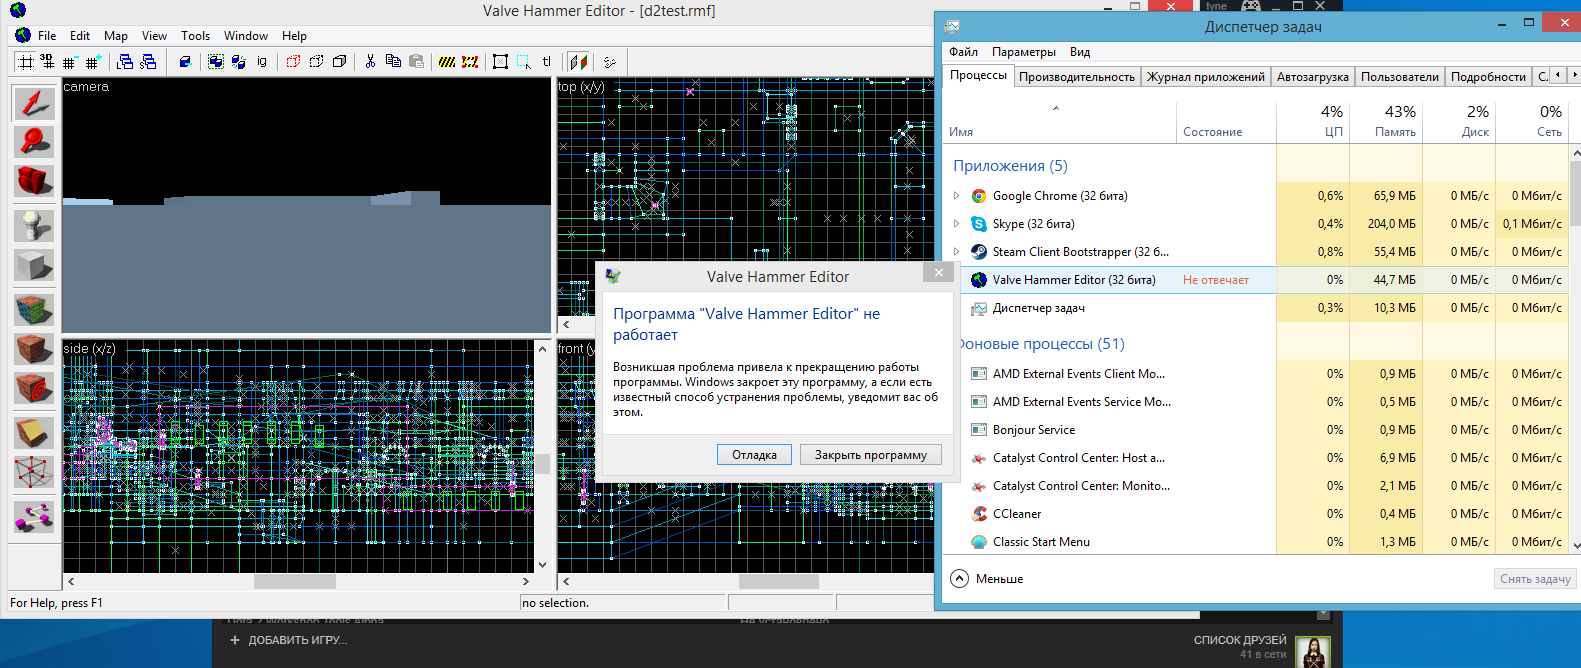Click the save window positions icon

[x=148, y=62]
